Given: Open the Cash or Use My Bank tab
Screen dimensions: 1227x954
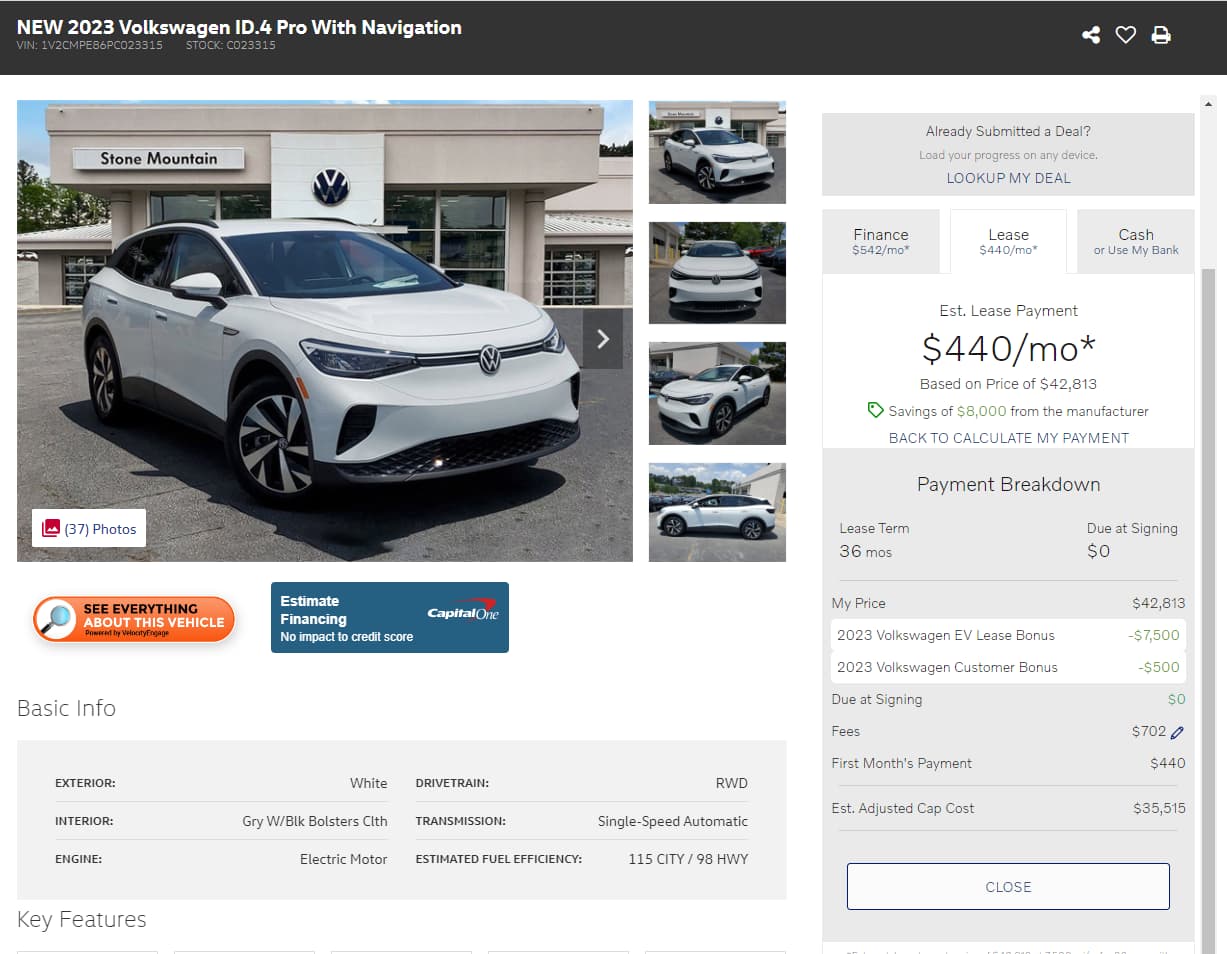Looking at the screenshot, I should coord(1136,241).
